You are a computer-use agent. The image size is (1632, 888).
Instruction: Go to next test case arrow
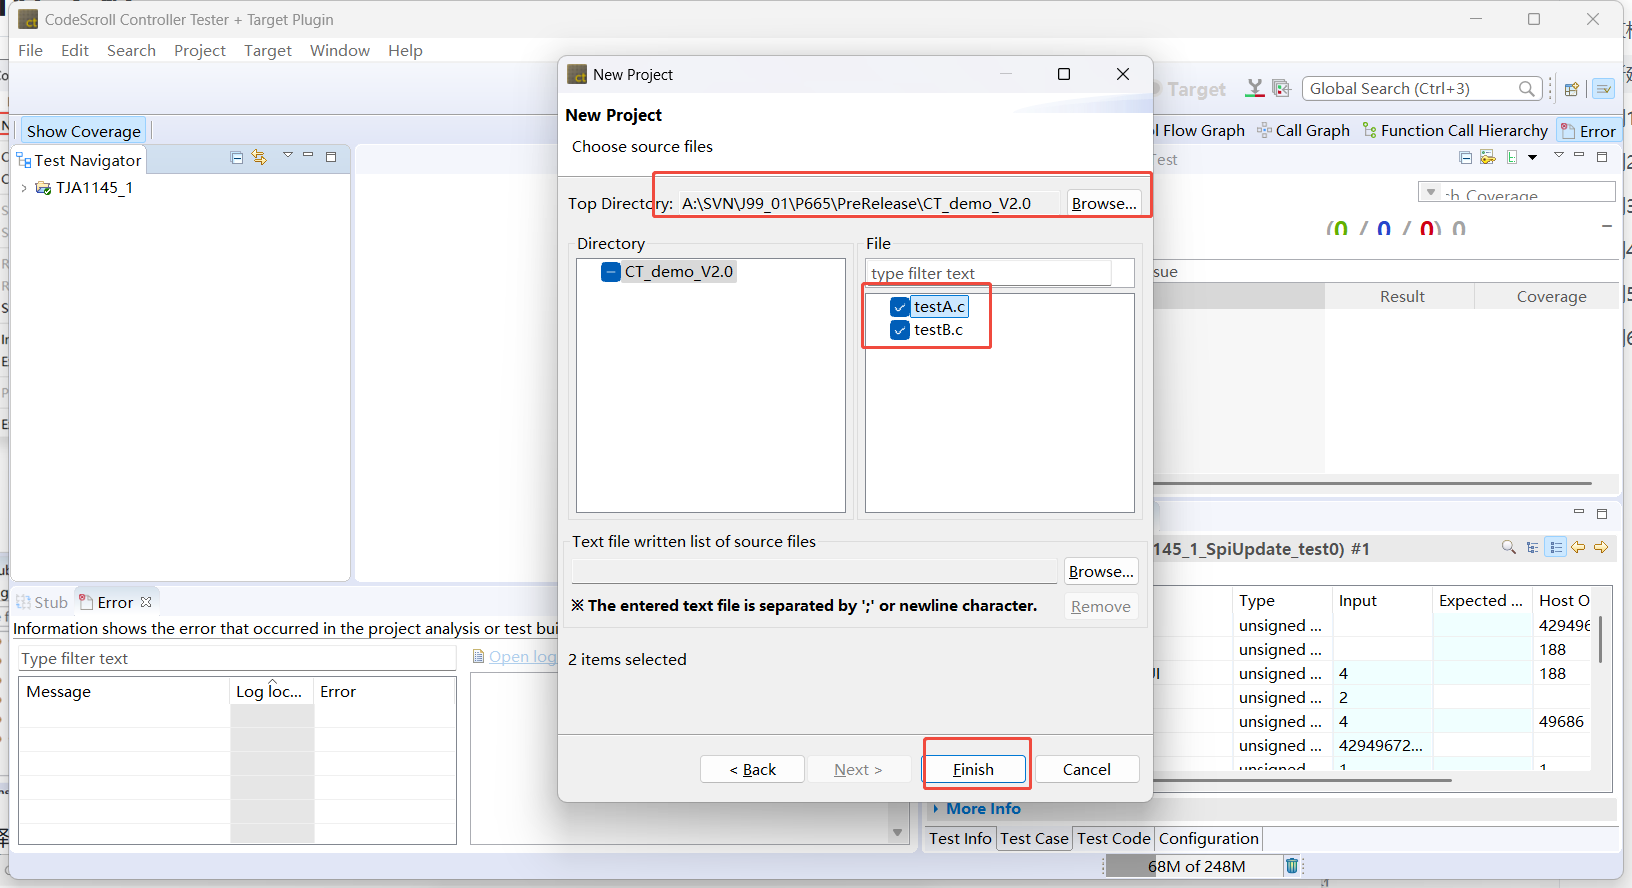1601,547
